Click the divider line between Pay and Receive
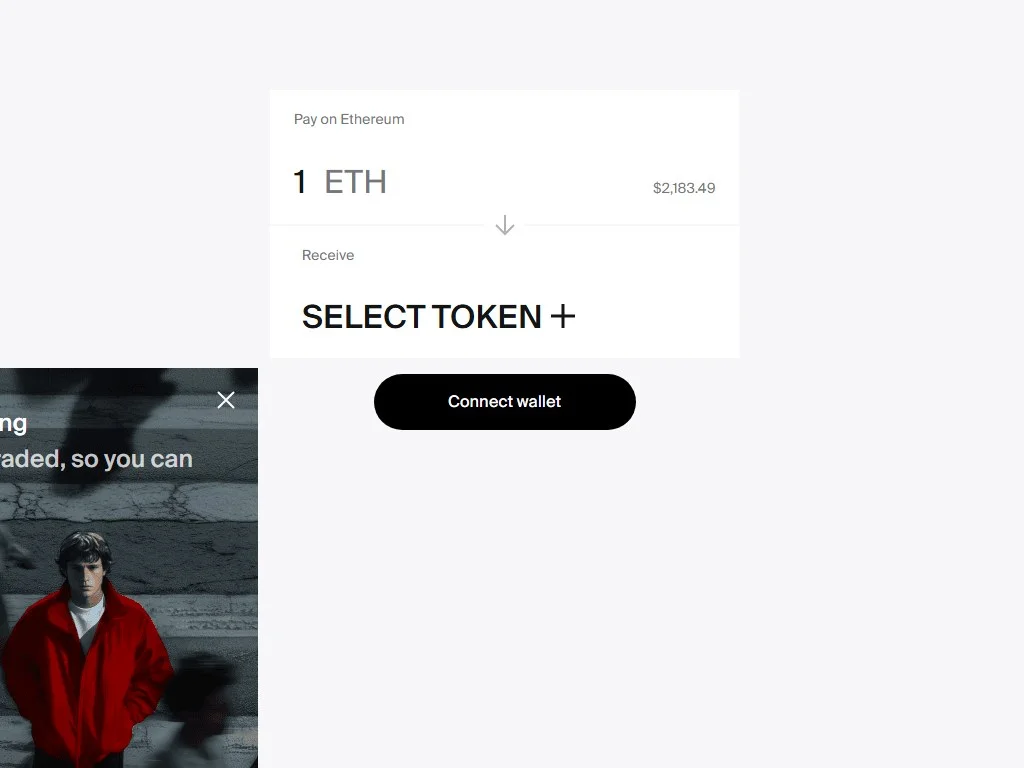The image size is (1024, 768). click(632, 225)
